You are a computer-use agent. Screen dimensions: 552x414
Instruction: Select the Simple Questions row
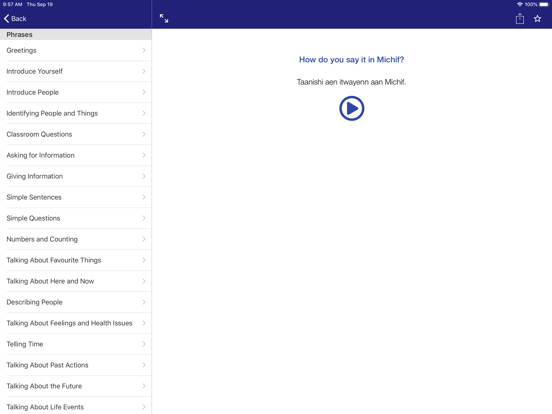(x=76, y=218)
